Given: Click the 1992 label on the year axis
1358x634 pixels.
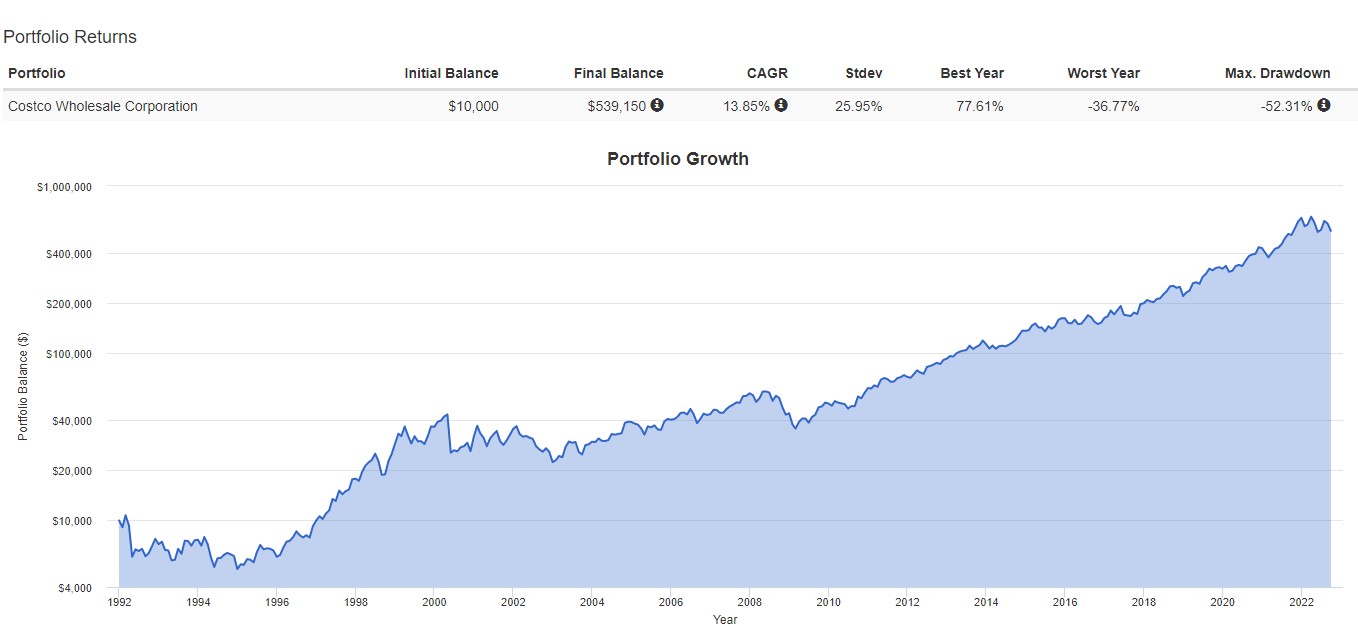Looking at the screenshot, I should tap(119, 603).
